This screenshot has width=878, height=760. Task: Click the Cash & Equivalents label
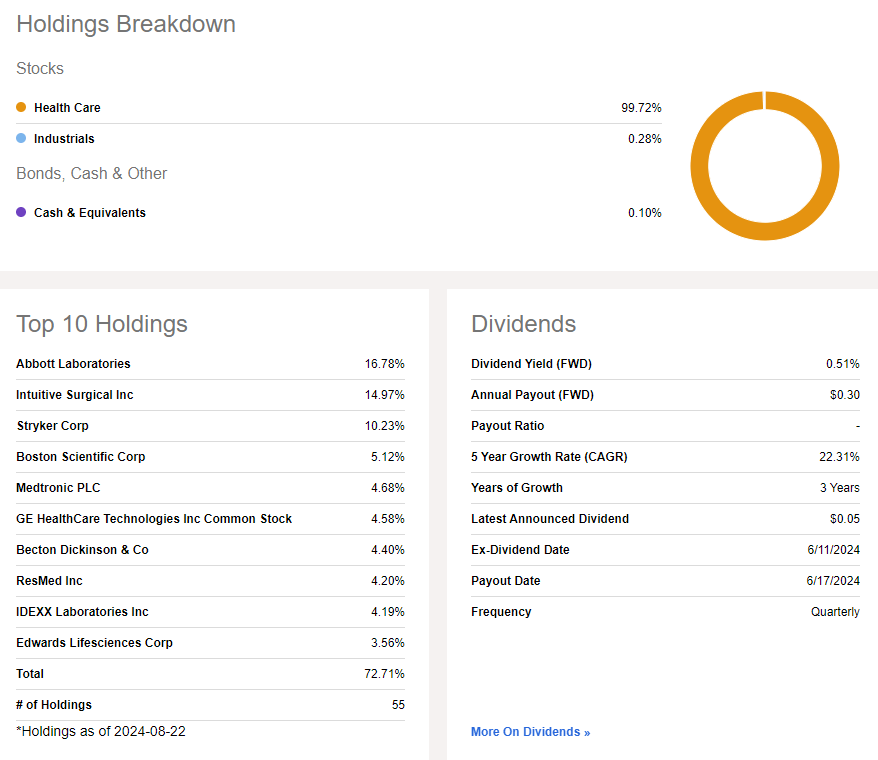pyautogui.click(x=89, y=212)
